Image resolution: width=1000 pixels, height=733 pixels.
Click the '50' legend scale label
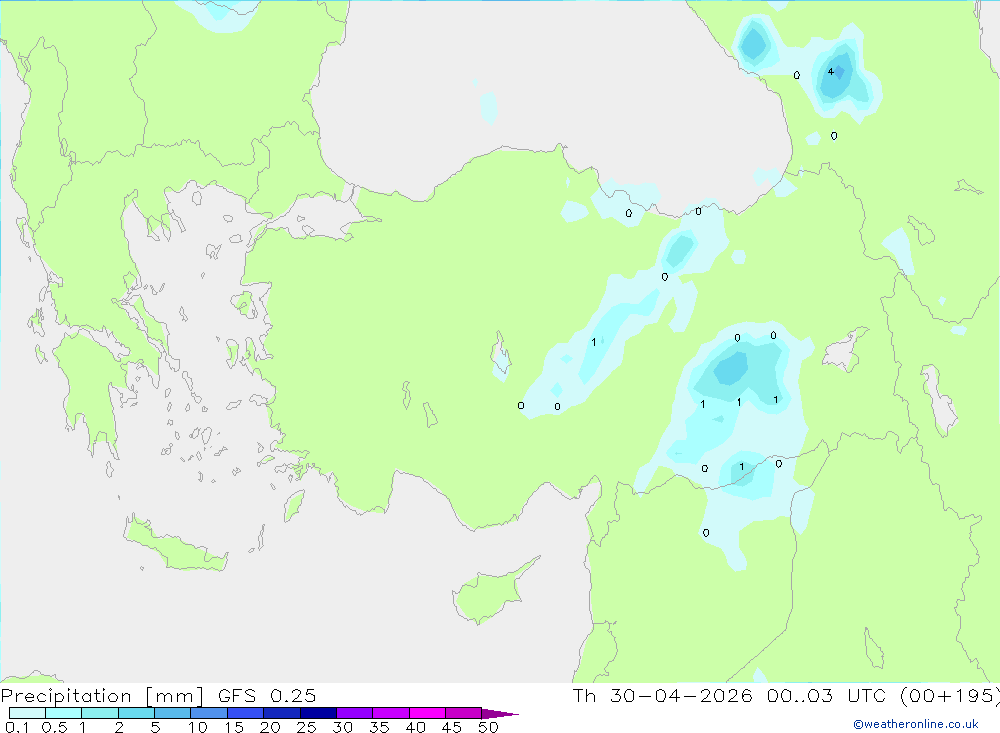[488, 727]
